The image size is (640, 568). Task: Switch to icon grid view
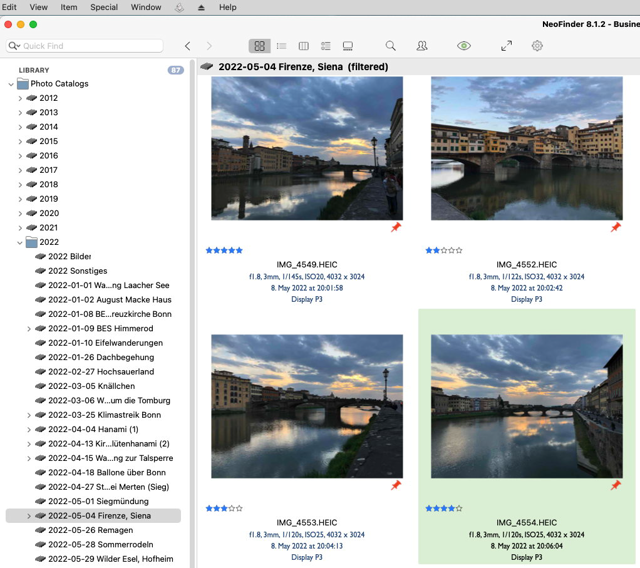259,46
